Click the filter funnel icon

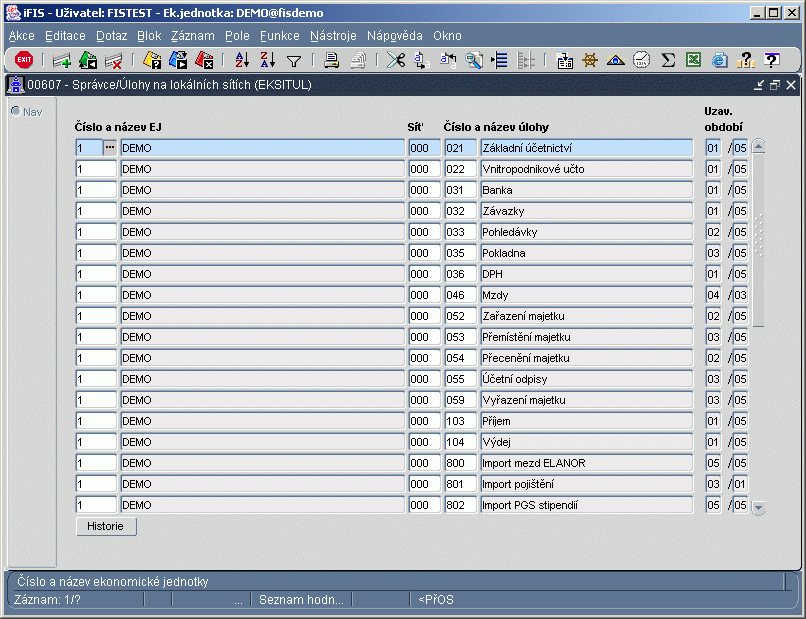[294, 61]
